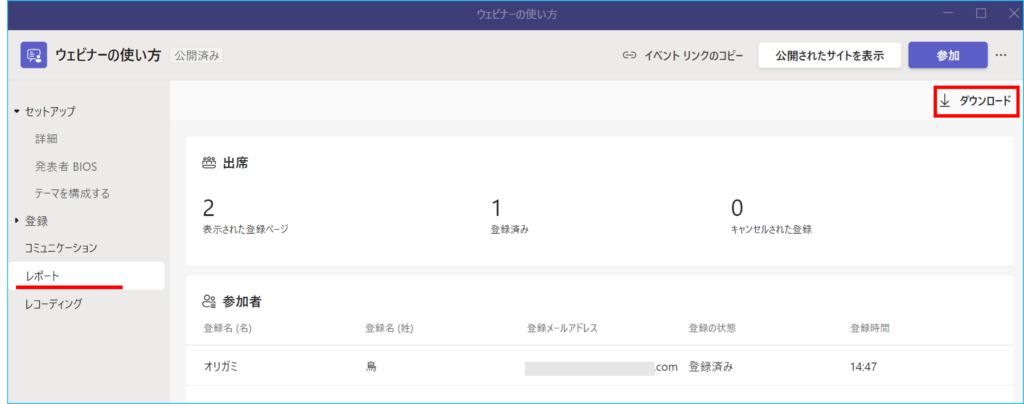The image size is (1024, 404).
Task: Click the 公開済み status badge
Action: click(196, 55)
